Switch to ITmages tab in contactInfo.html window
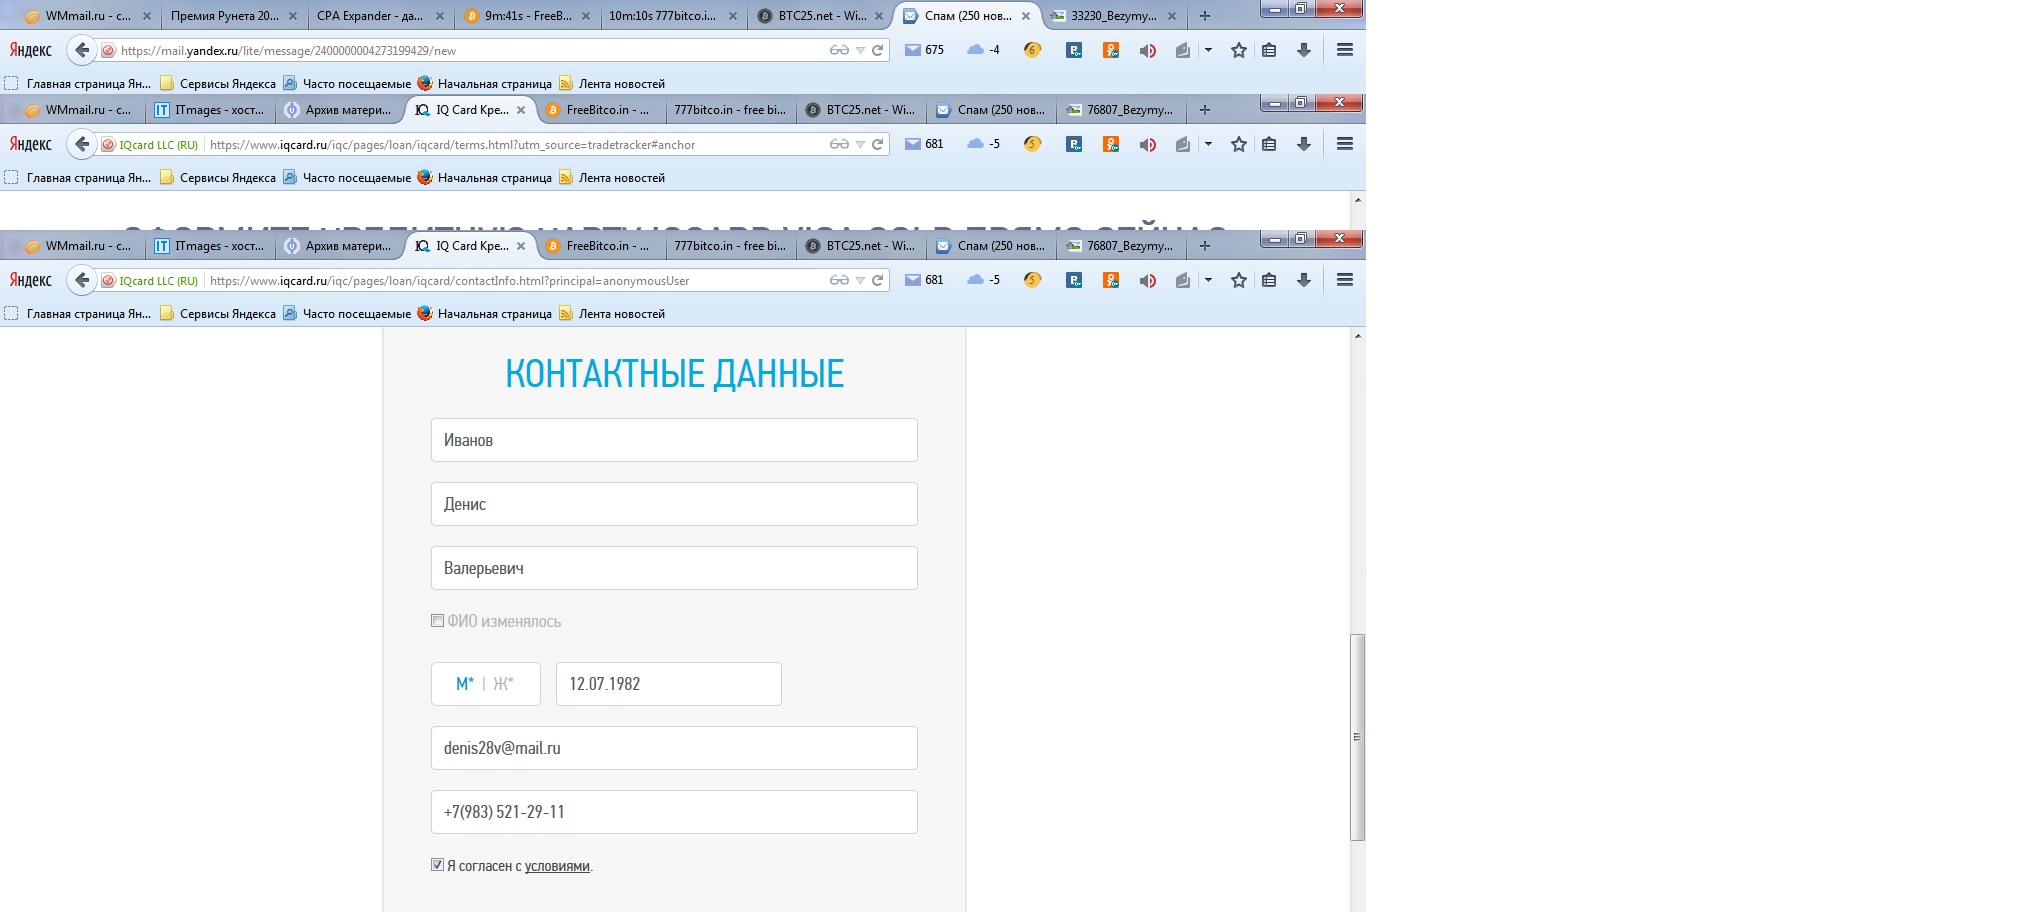The height and width of the screenshot is (912, 2044). [211, 246]
